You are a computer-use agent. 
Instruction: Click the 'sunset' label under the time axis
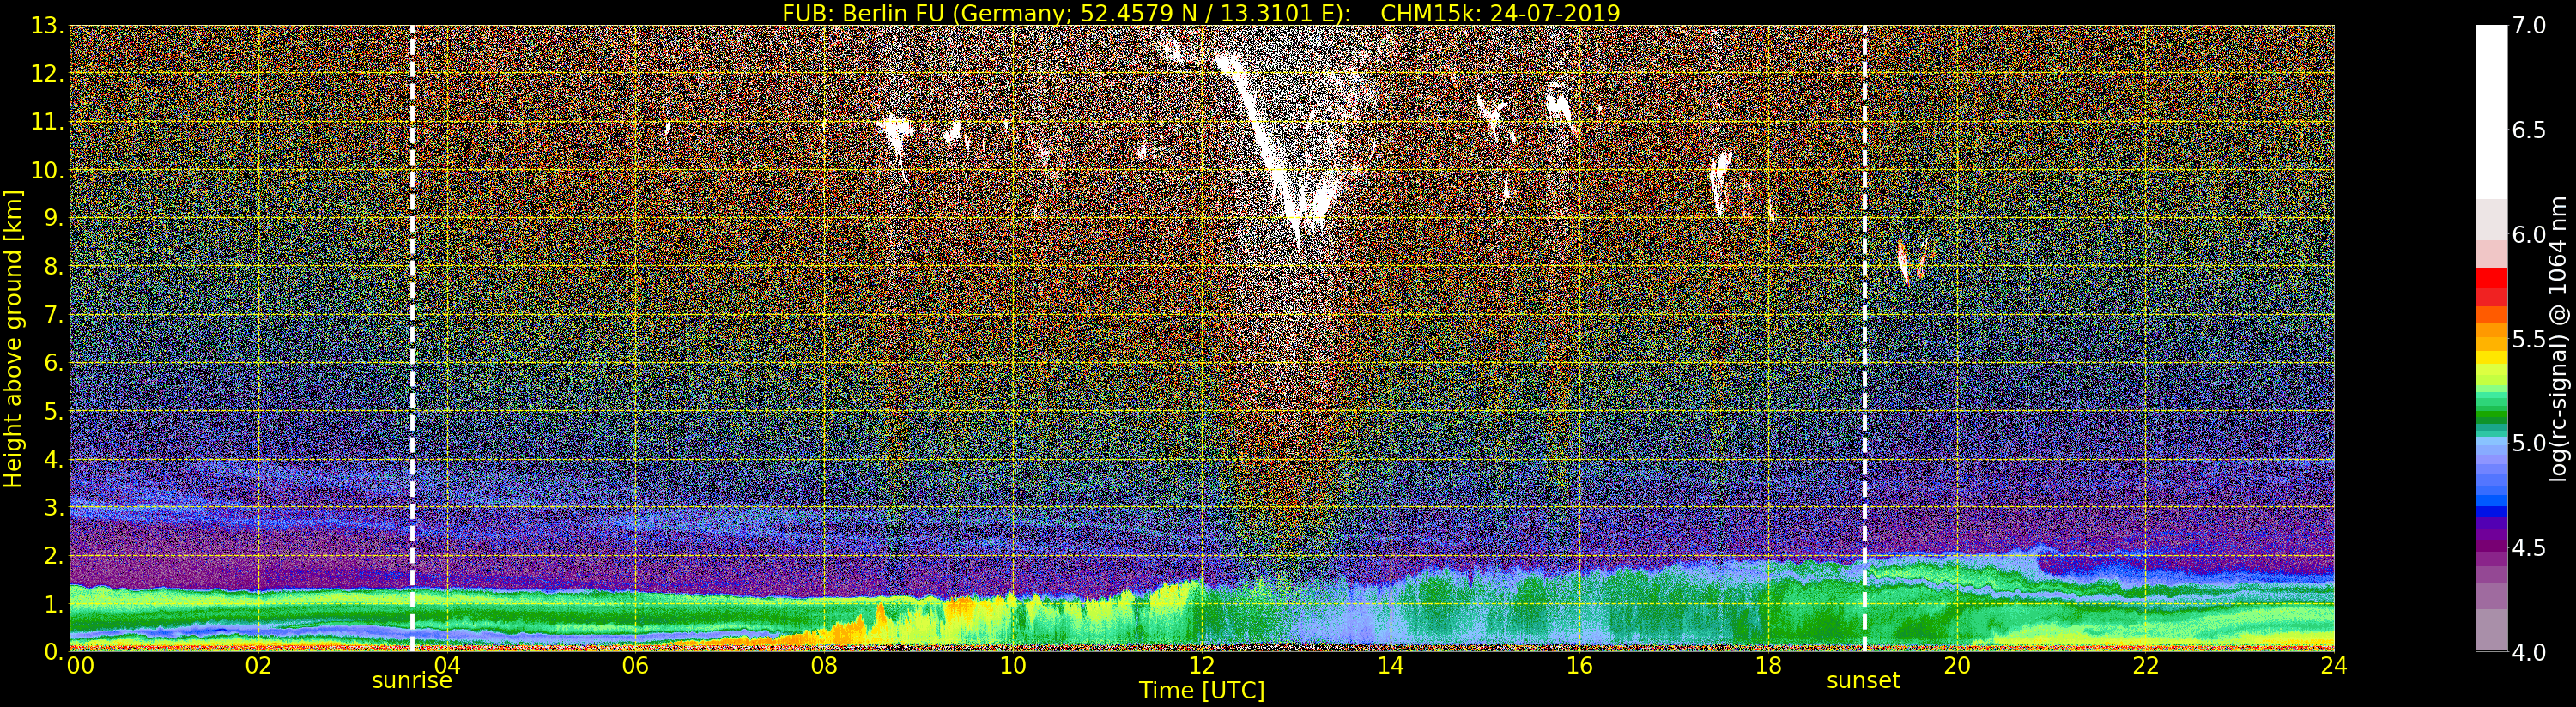click(x=1863, y=681)
